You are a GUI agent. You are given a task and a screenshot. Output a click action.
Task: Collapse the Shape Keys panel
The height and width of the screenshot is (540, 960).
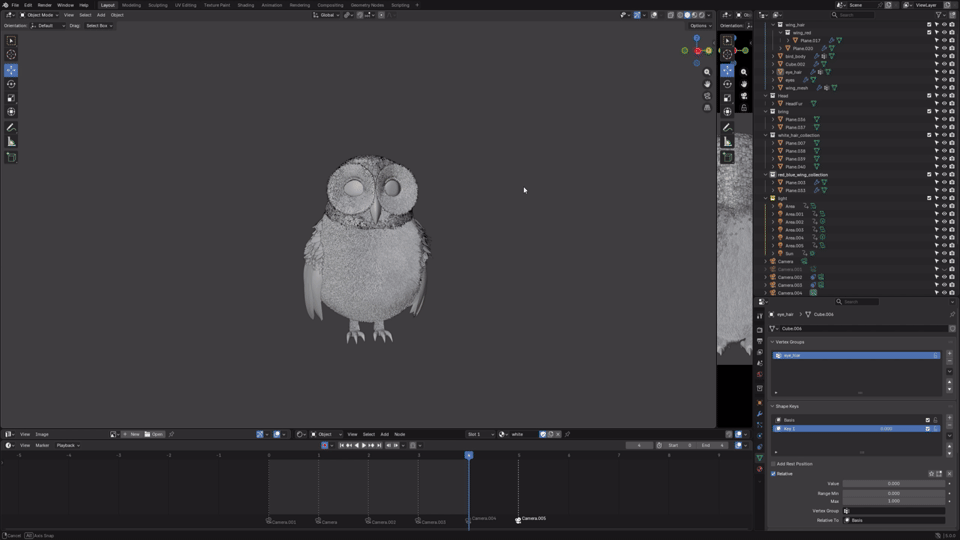click(x=773, y=407)
